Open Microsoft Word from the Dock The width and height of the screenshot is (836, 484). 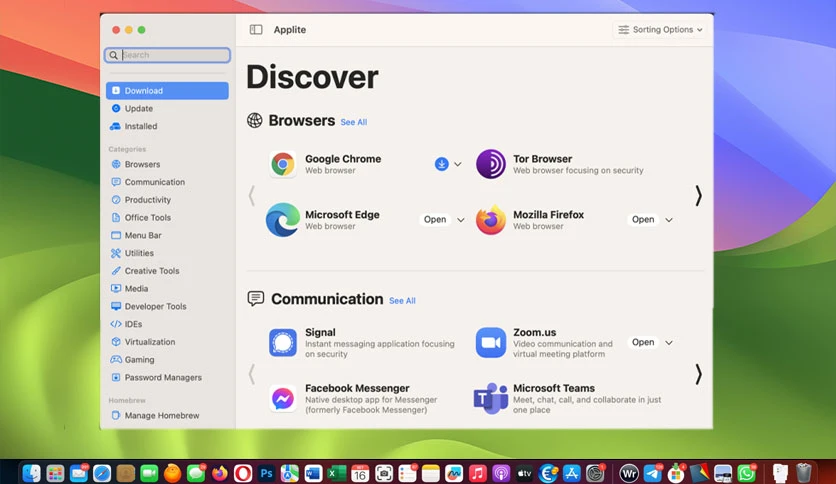313,473
